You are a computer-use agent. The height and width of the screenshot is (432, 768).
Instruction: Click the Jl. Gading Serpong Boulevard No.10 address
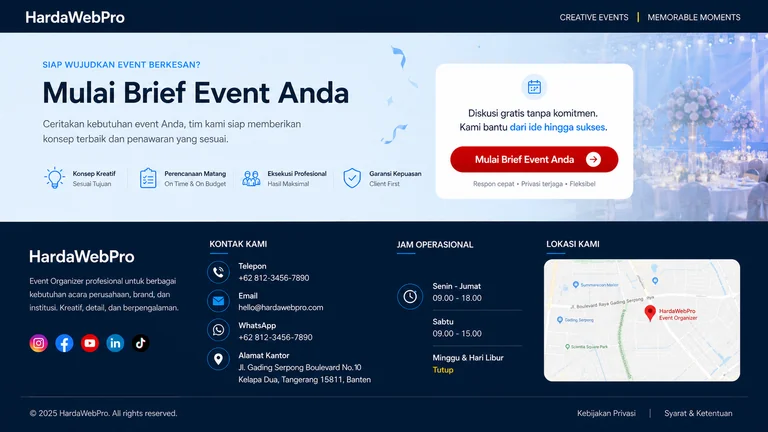click(300, 367)
